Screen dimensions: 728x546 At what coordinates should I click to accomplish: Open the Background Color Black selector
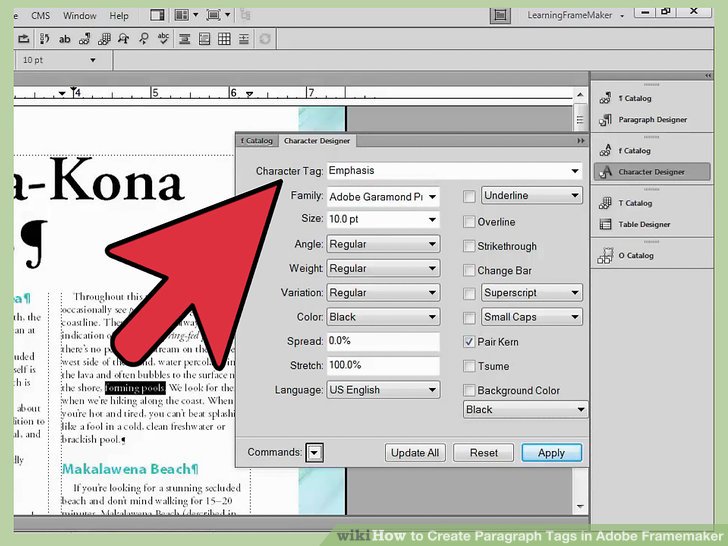pos(525,410)
